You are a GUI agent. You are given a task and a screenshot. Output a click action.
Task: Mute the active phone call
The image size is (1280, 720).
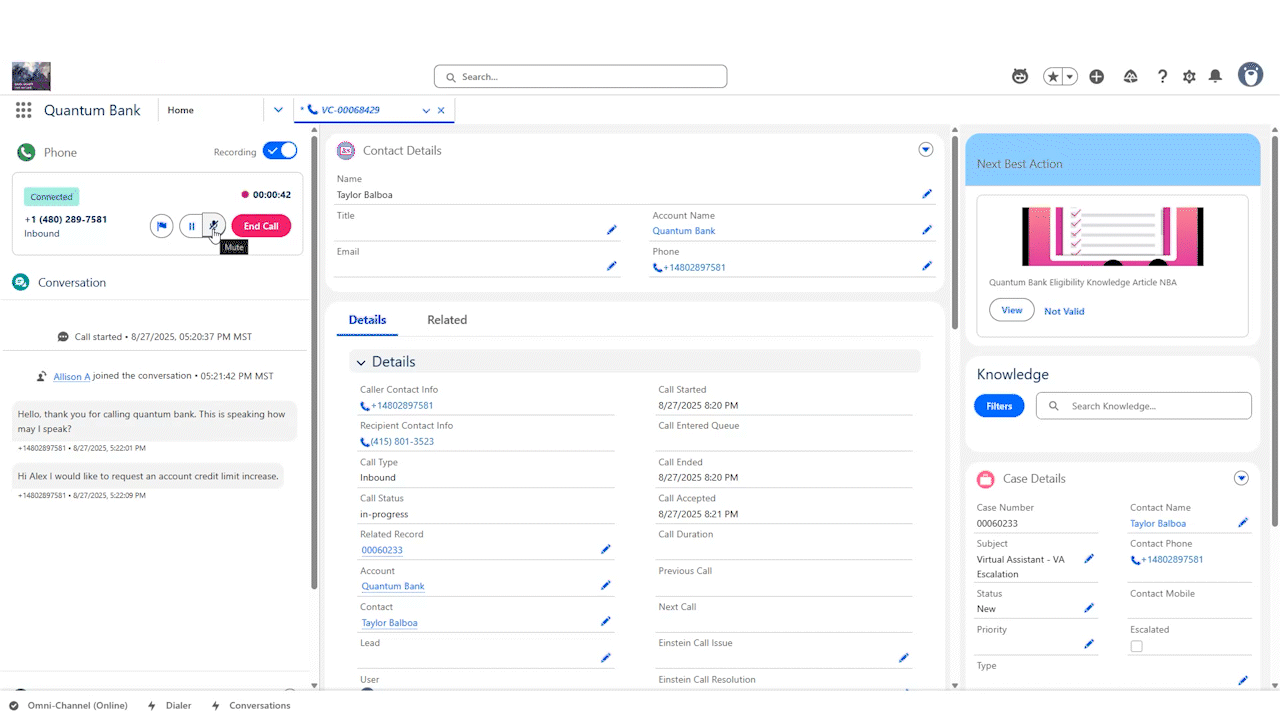pos(214,226)
